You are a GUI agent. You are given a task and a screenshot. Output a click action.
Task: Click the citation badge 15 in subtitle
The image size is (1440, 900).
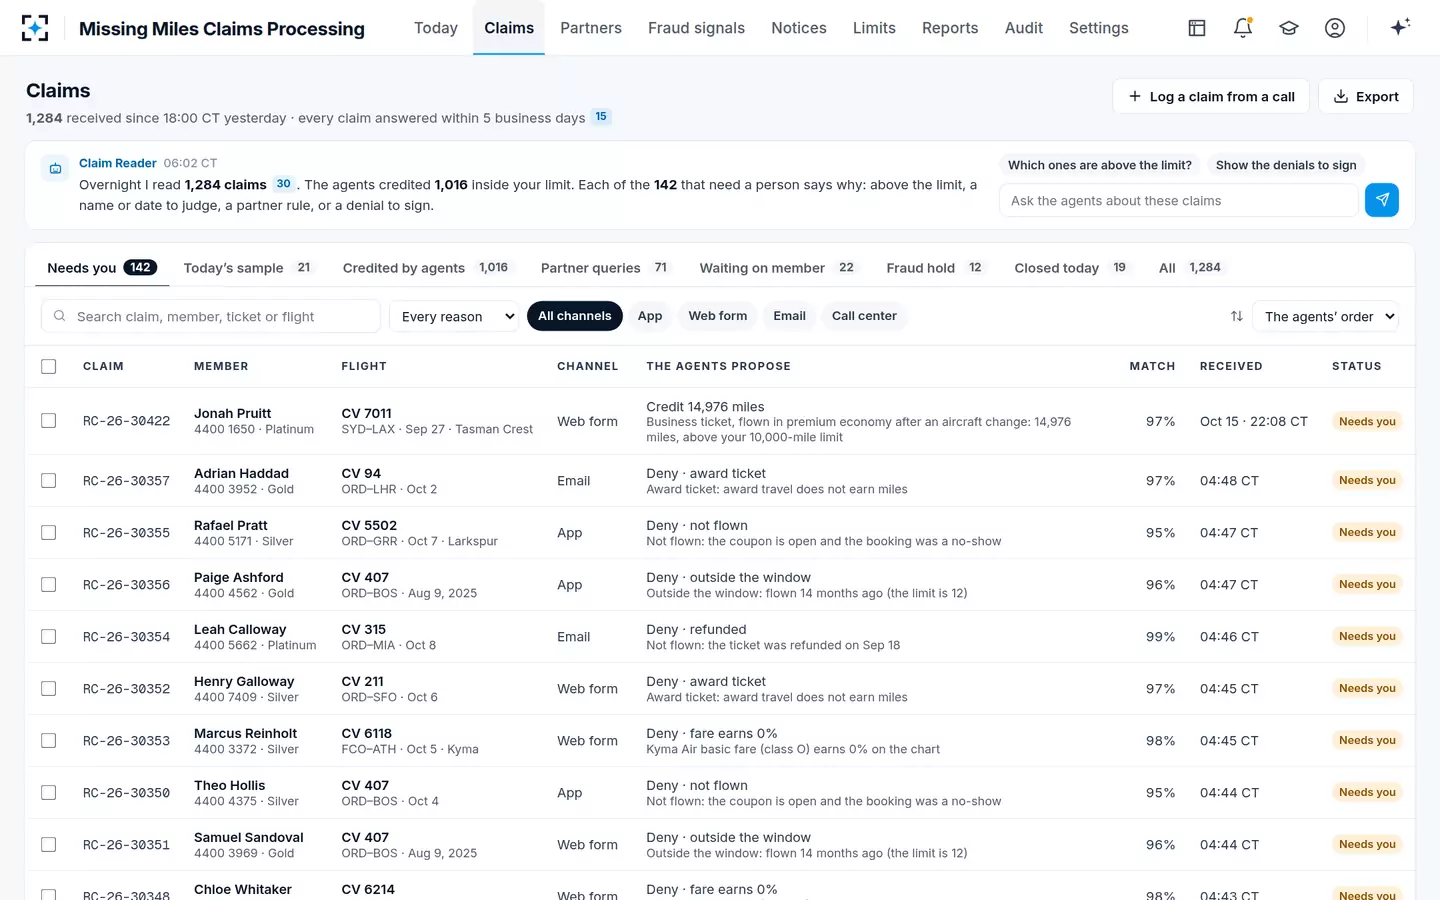tap(601, 117)
